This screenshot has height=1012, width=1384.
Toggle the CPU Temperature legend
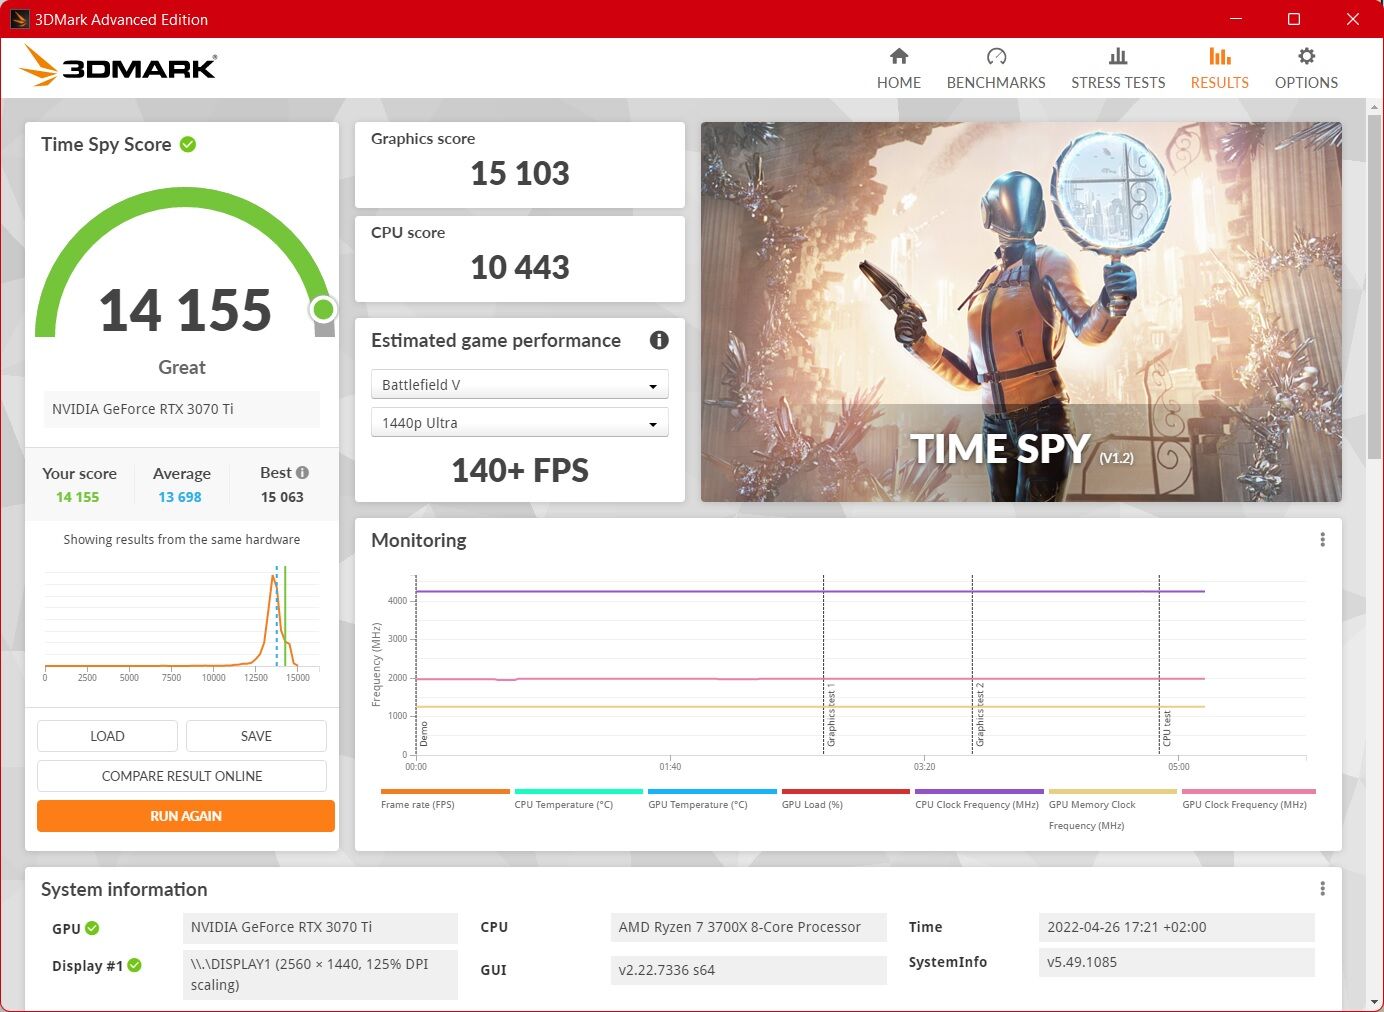pyautogui.click(x=578, y=799)
